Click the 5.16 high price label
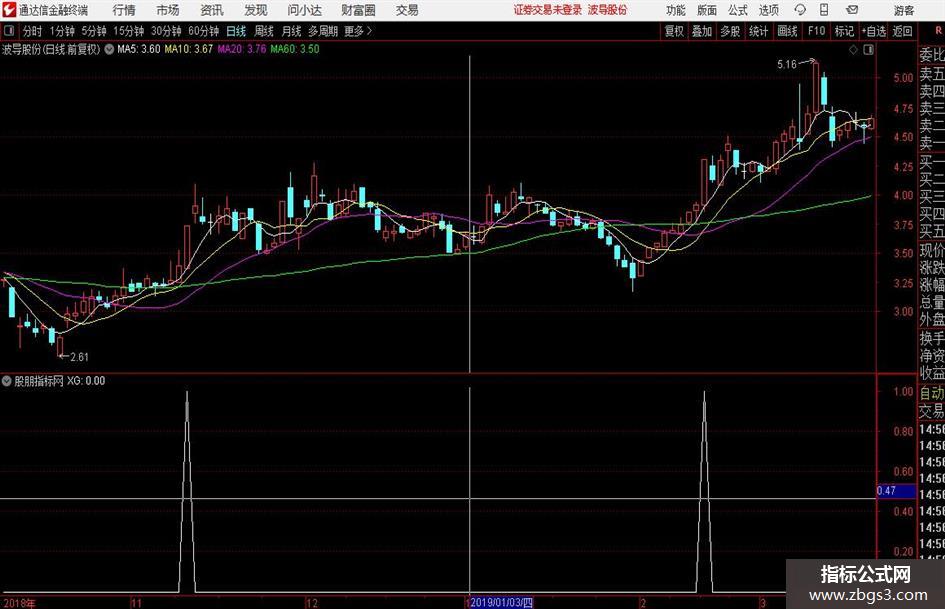Screen dimensions: 945x609 coord(786,65)
